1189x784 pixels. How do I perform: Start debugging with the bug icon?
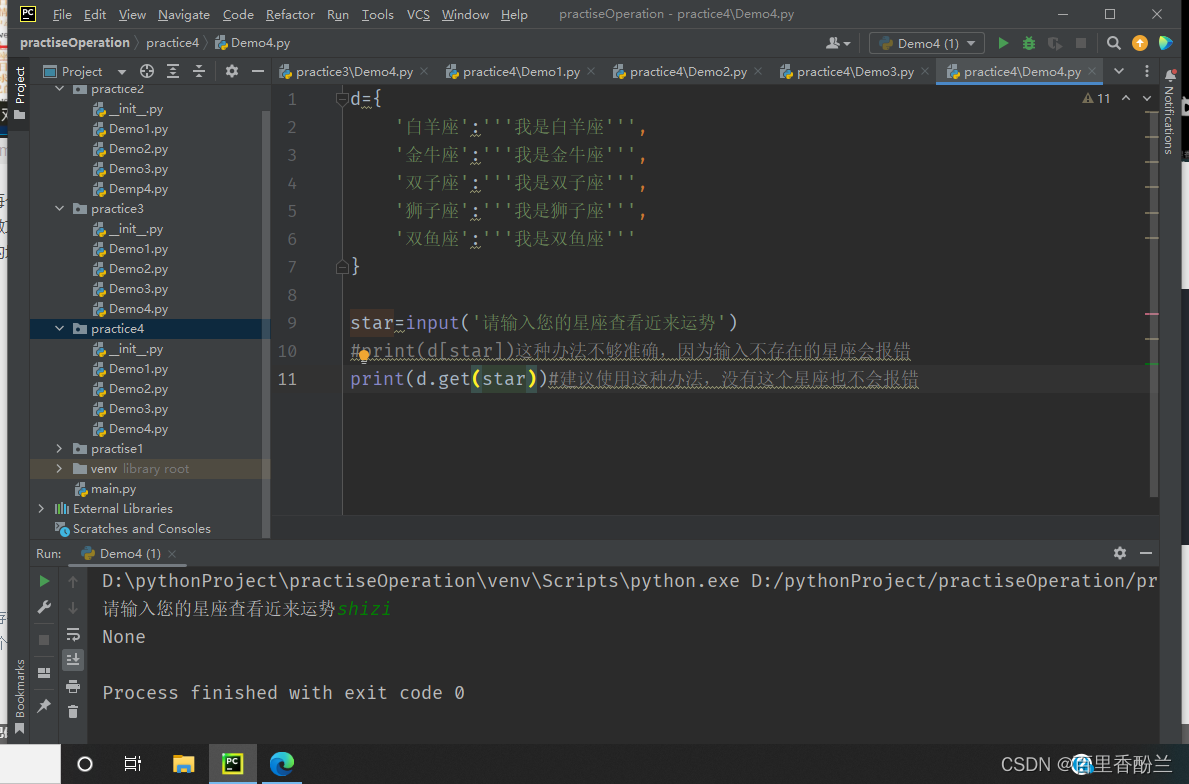(1028, 43)
